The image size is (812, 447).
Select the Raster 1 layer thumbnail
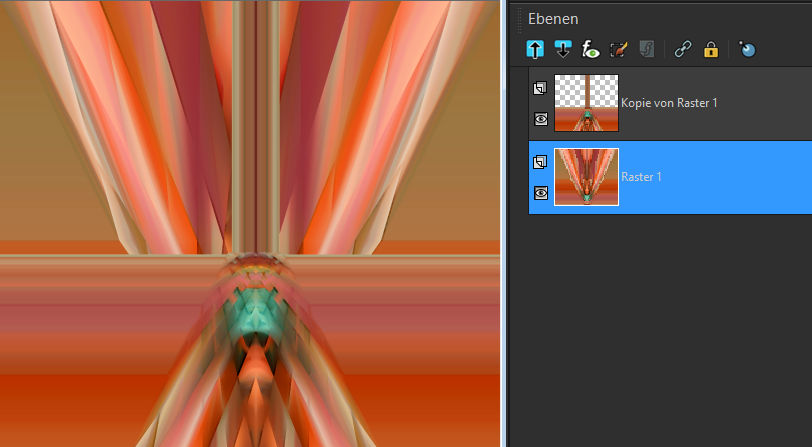pyautogui.click(x=586, y=177)
